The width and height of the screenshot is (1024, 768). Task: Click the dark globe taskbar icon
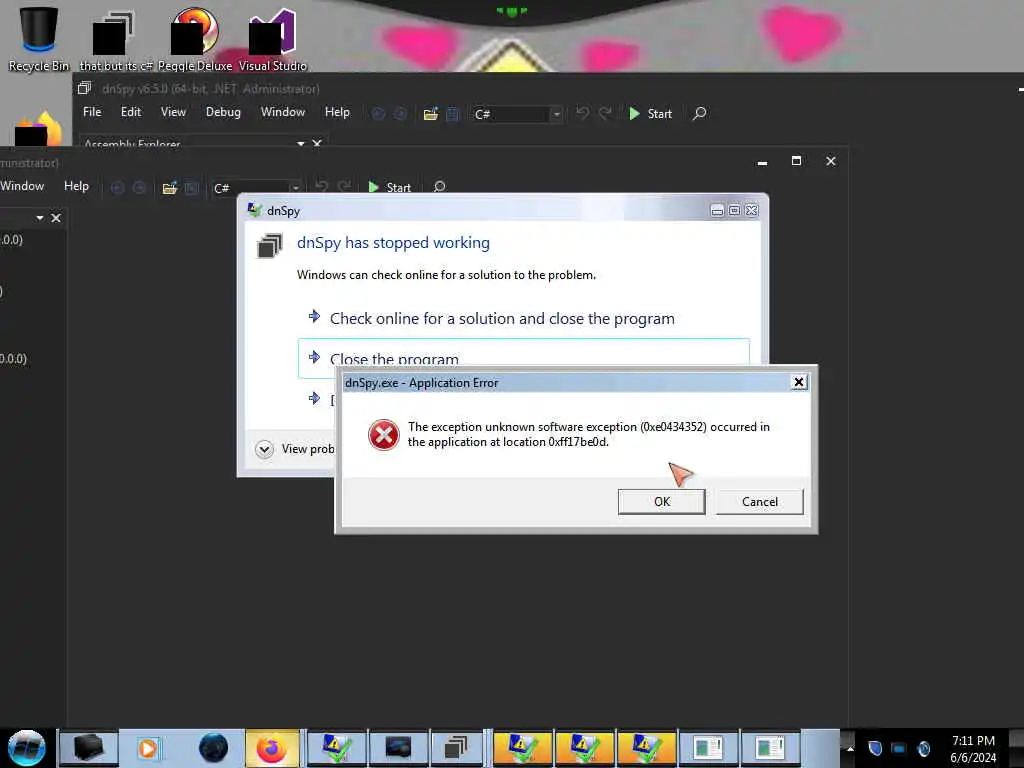[x=213, y=748]
